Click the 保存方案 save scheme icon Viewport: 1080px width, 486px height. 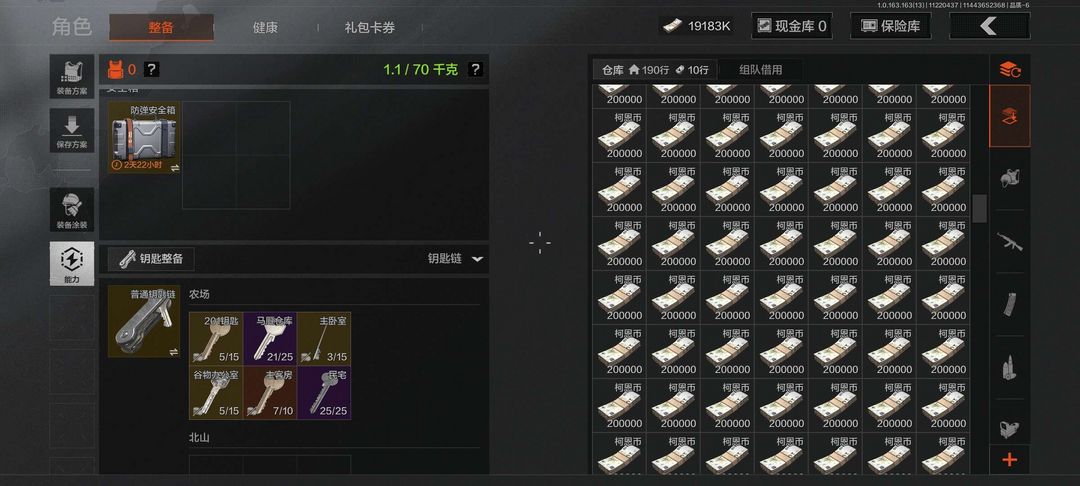point(72,130)
